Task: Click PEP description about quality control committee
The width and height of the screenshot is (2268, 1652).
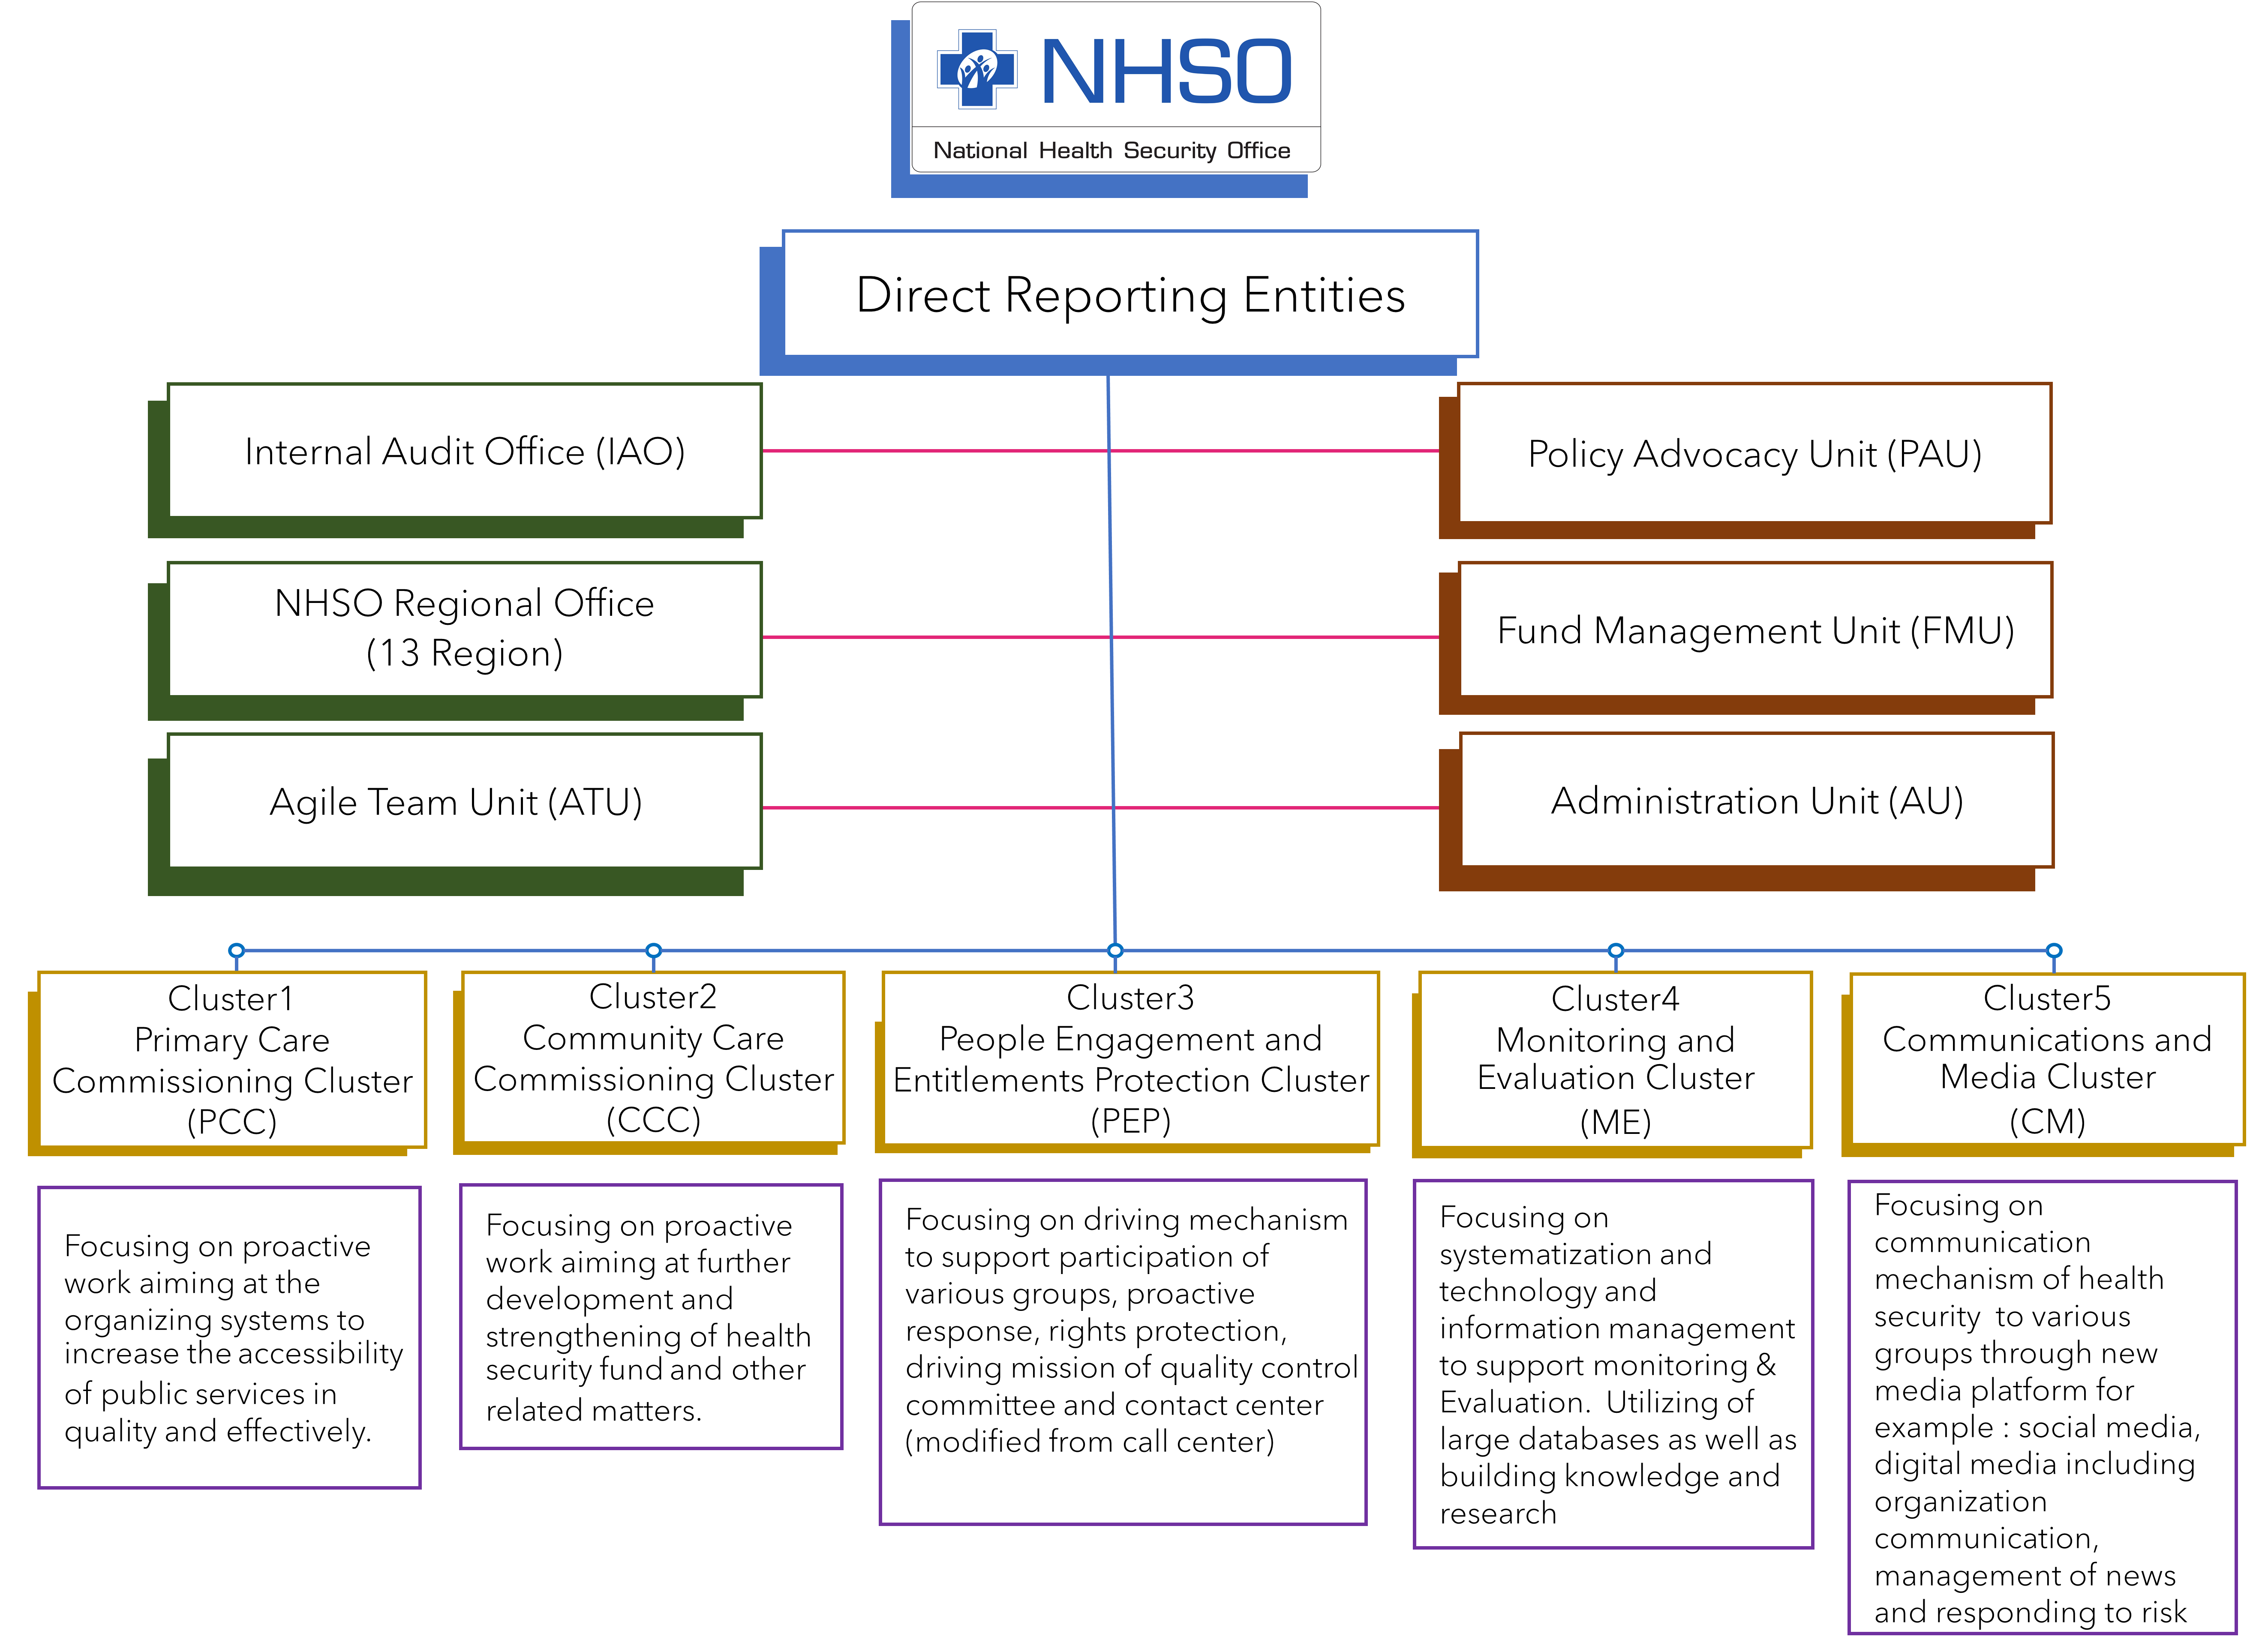Action: pyautogui.click(x=1123, y=1352)
